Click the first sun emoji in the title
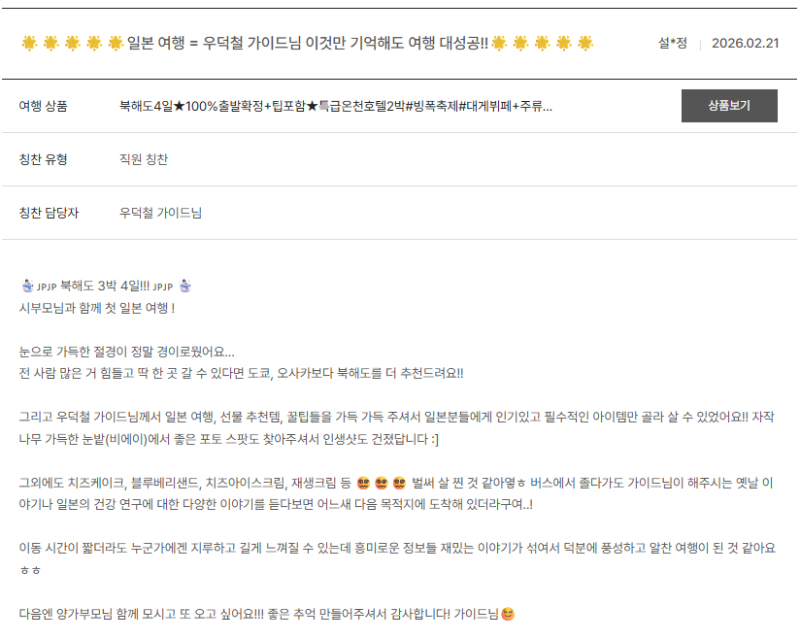The width and height of the screenshot is (800, 640). (x=29, y=43)
